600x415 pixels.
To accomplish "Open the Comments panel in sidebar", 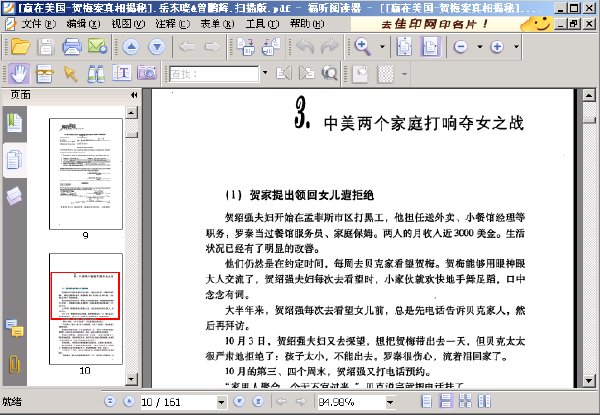I will [x=15, y=328].
